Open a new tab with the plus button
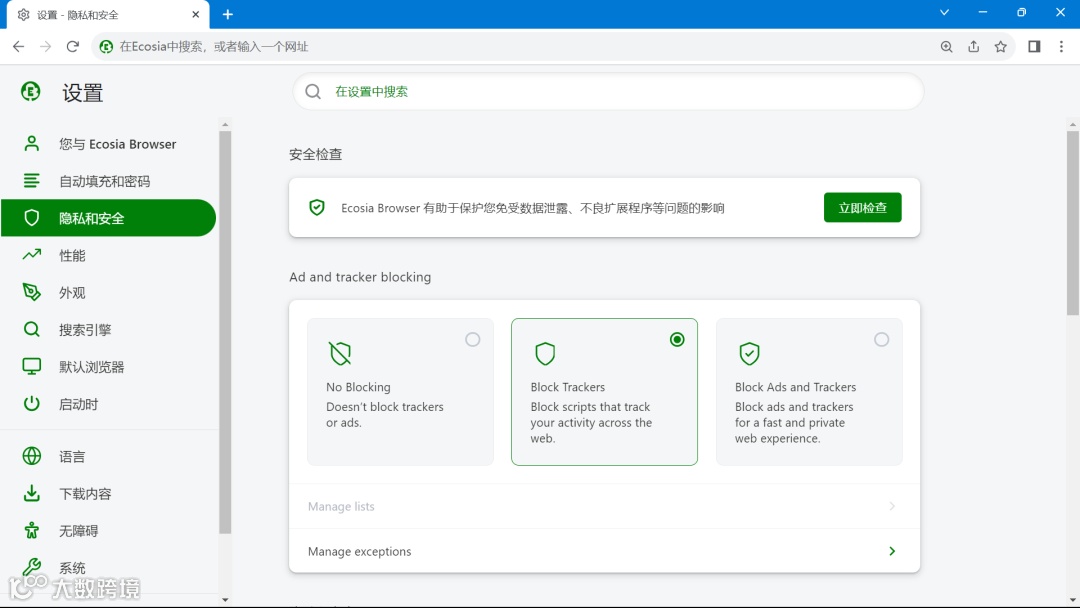This screenshot has height=608, width=1080. tap(228, 14)
